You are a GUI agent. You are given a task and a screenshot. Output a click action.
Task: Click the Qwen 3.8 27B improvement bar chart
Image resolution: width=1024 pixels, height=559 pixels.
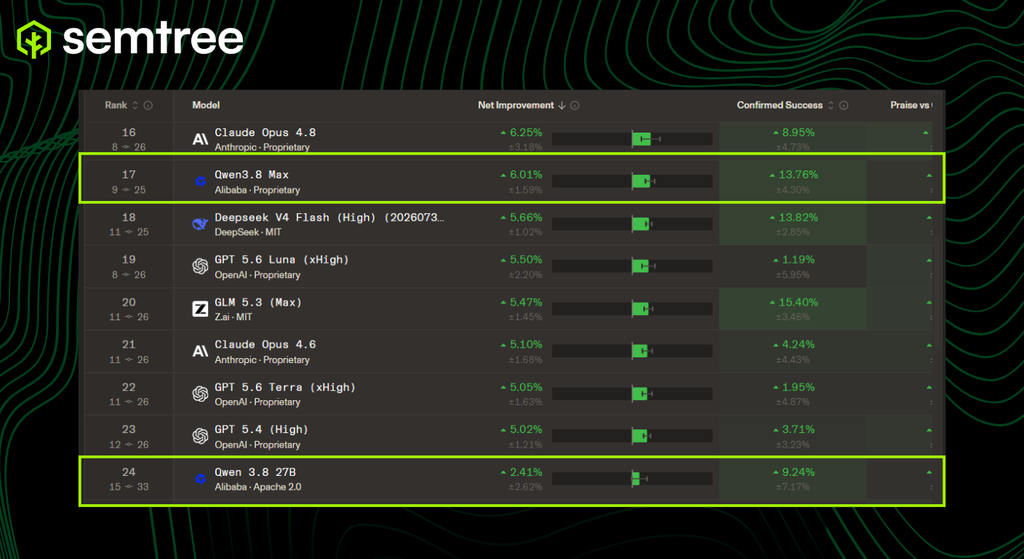click(x=632, y=479)
